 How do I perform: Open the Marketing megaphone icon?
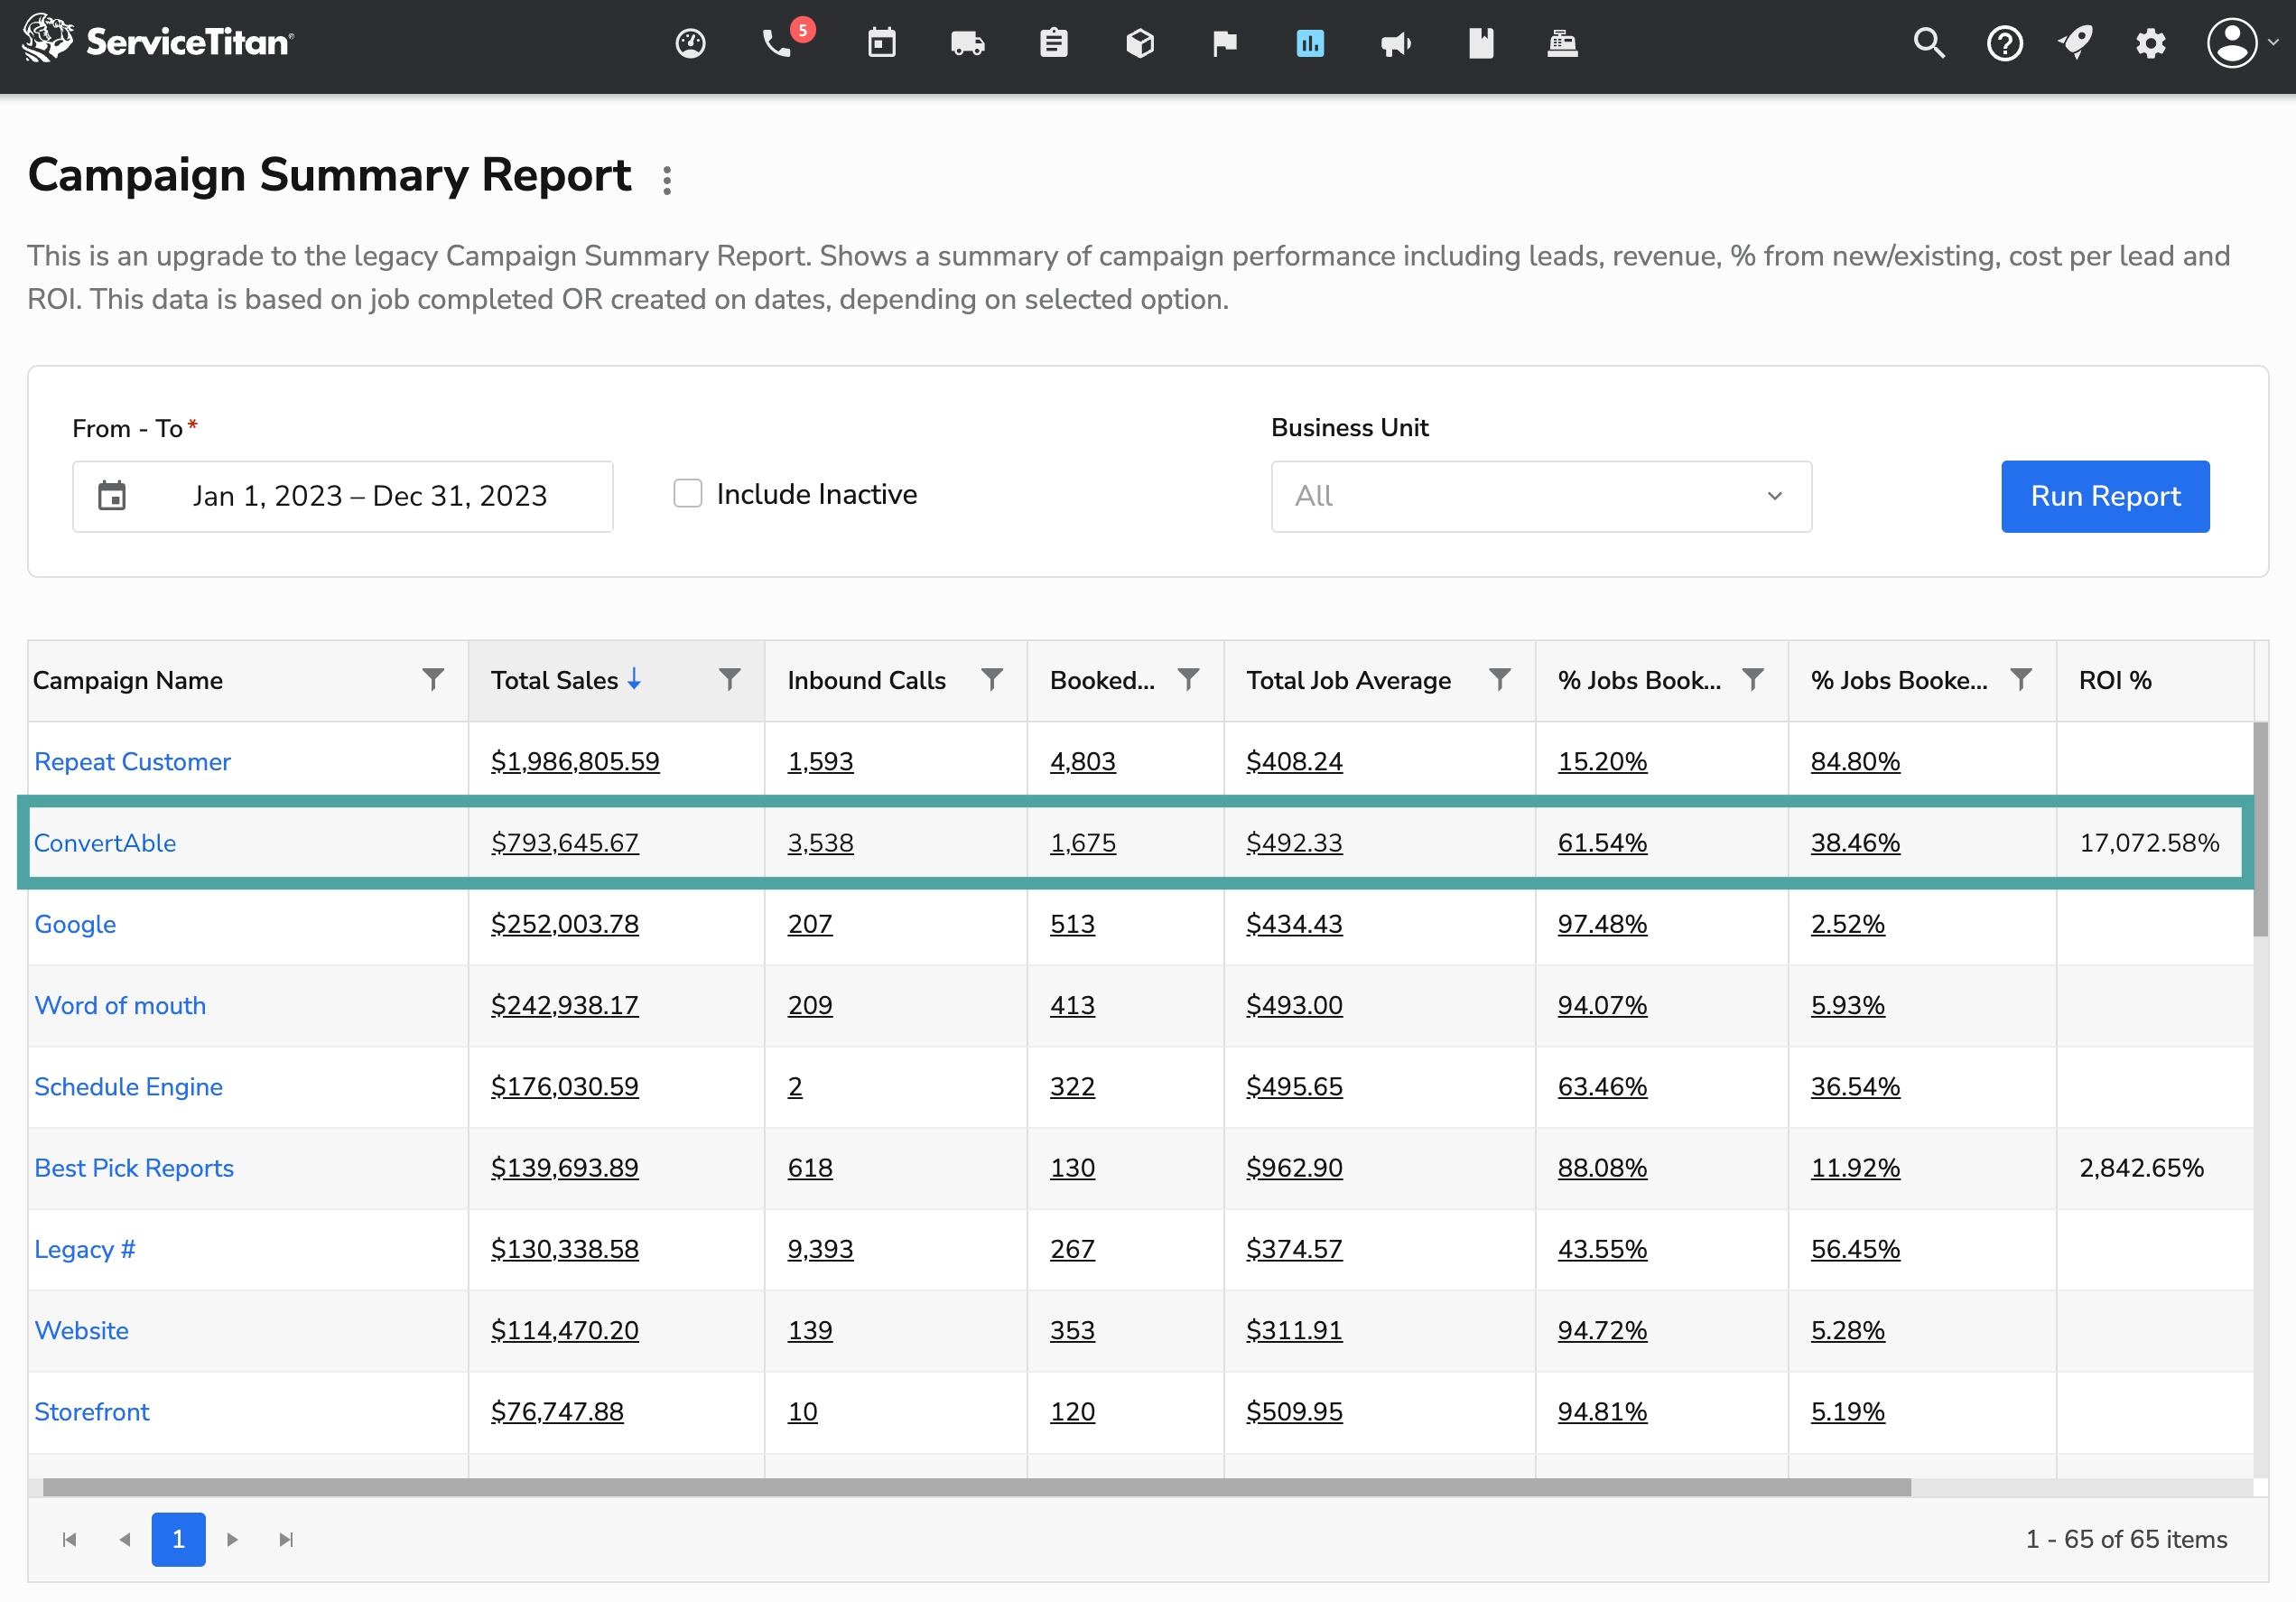(1396, 43)
